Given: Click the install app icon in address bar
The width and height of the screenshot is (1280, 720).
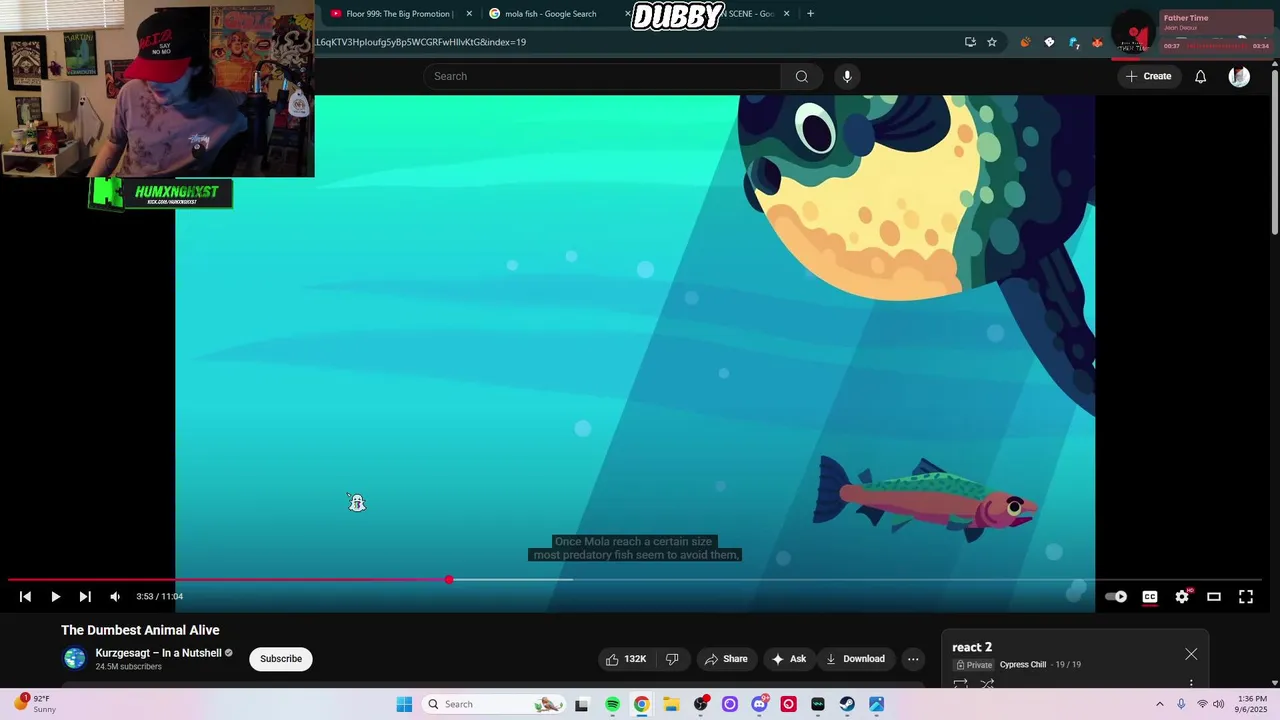Looking at the screenshot, I should click(970, 42).
